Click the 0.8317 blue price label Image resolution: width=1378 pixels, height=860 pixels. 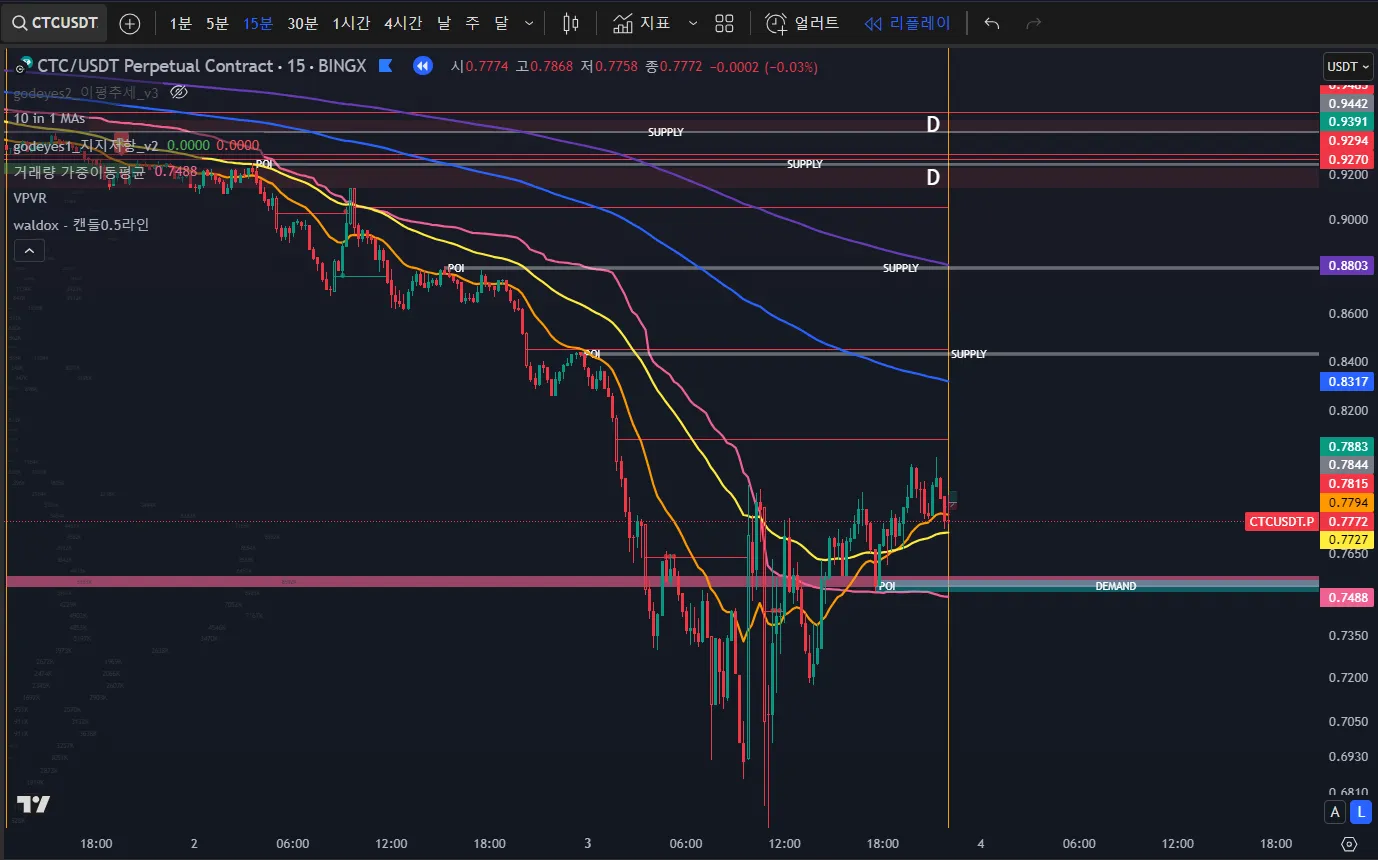pos(1347,381)
